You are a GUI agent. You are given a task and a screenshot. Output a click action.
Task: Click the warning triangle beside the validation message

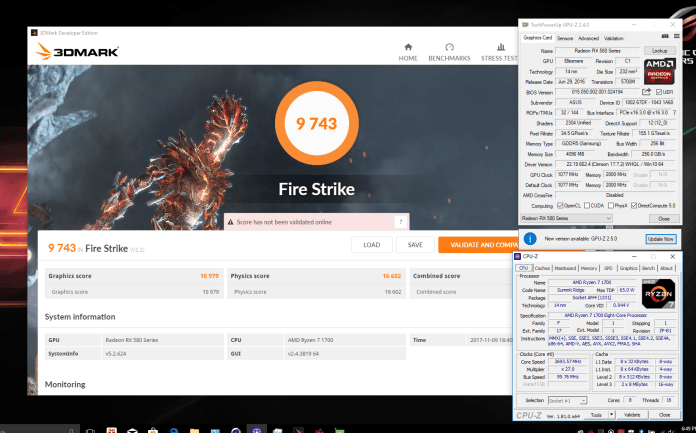point(230,222)
